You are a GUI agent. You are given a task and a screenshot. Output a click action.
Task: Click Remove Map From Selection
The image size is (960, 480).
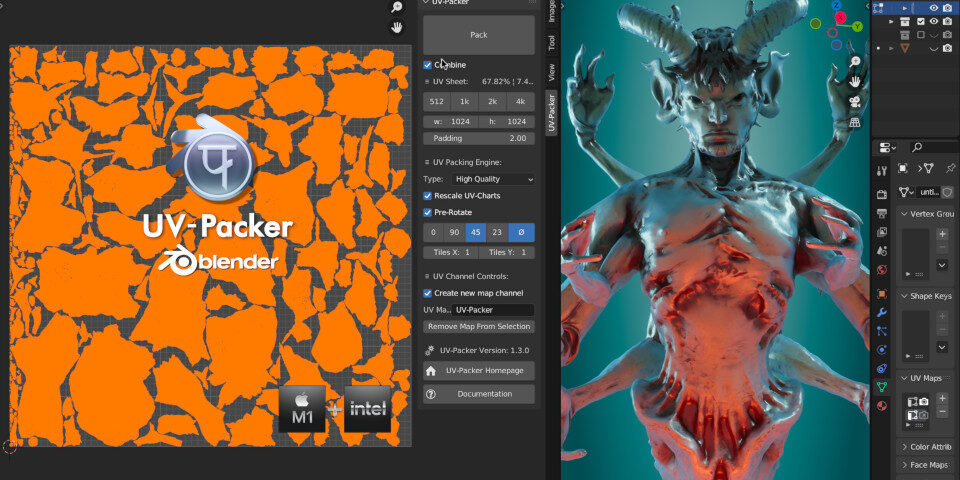pyautogui.click(x=479, y=327)
